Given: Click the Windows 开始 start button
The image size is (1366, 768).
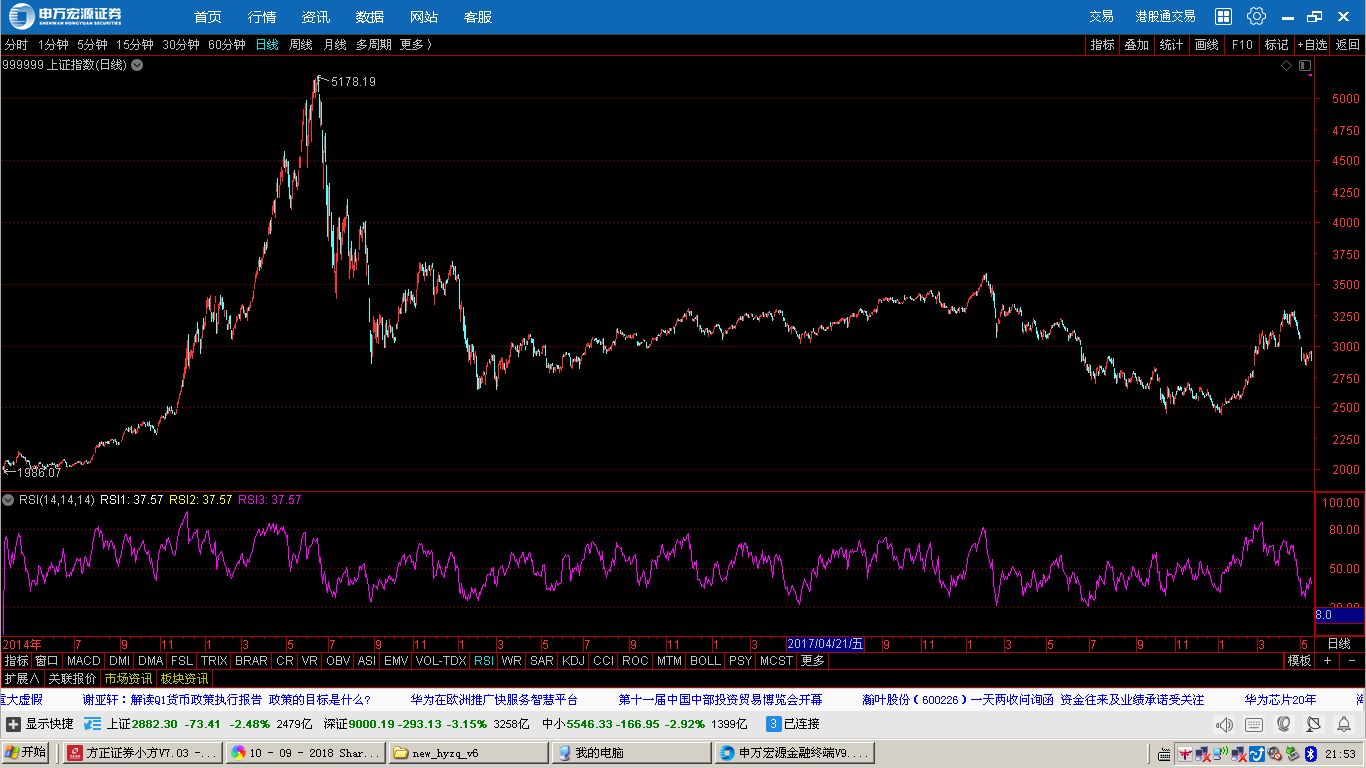Looking at the screenshot, I should pos(27,753).
